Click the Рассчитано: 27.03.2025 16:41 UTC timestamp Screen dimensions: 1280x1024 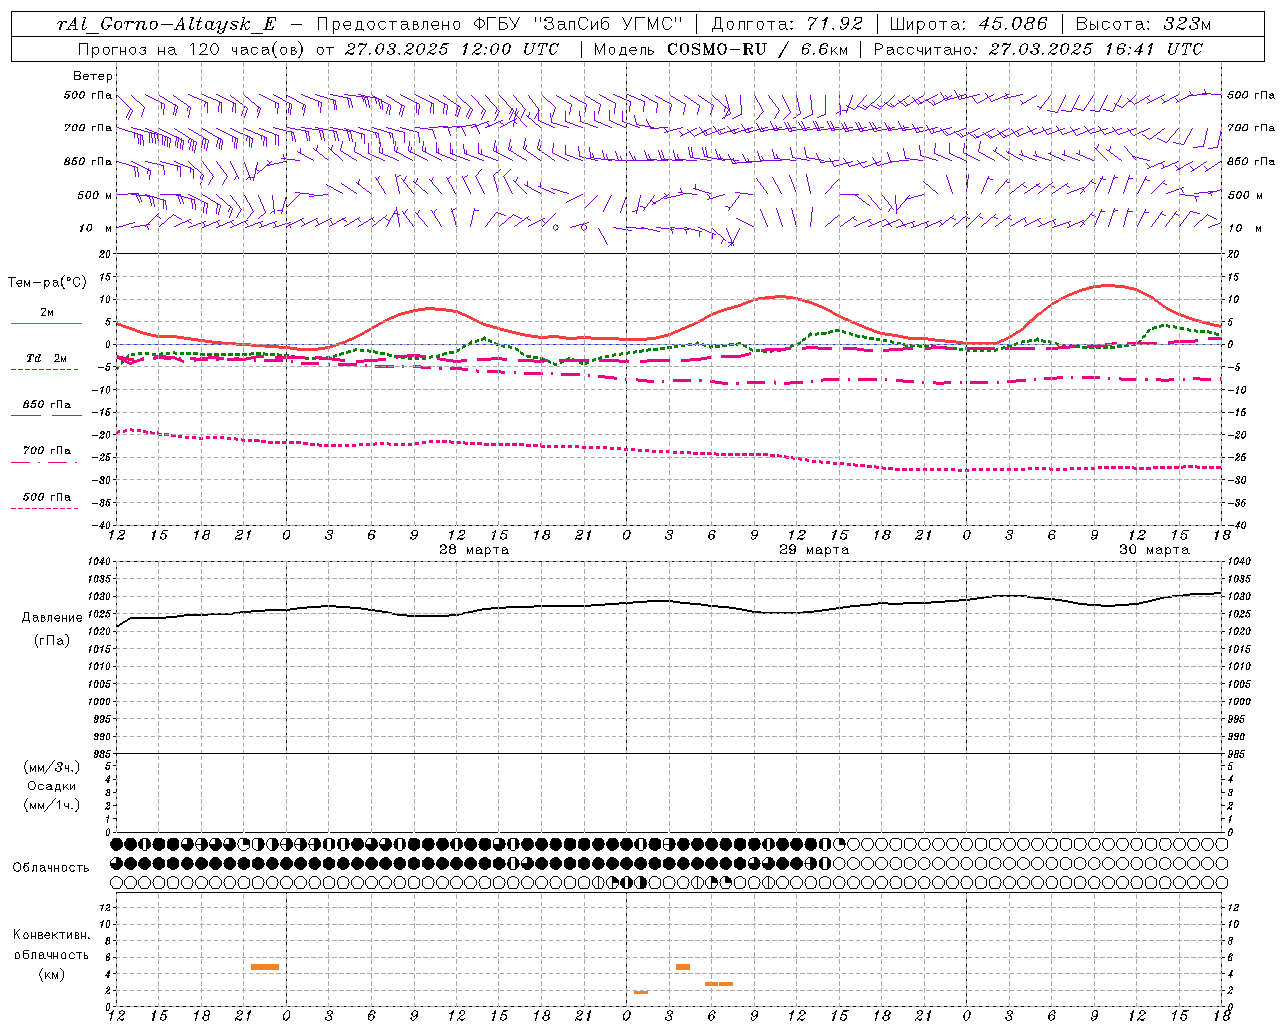point(1038,49)
